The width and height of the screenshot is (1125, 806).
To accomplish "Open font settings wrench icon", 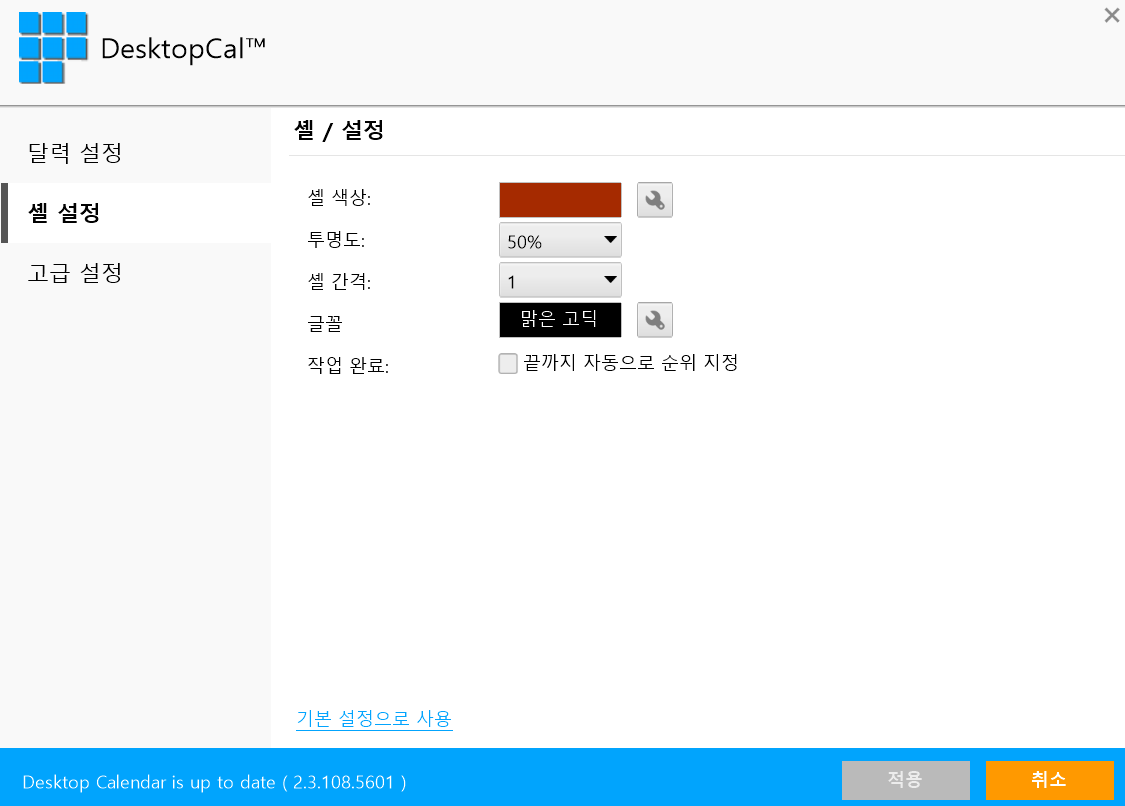I will 654,319.
